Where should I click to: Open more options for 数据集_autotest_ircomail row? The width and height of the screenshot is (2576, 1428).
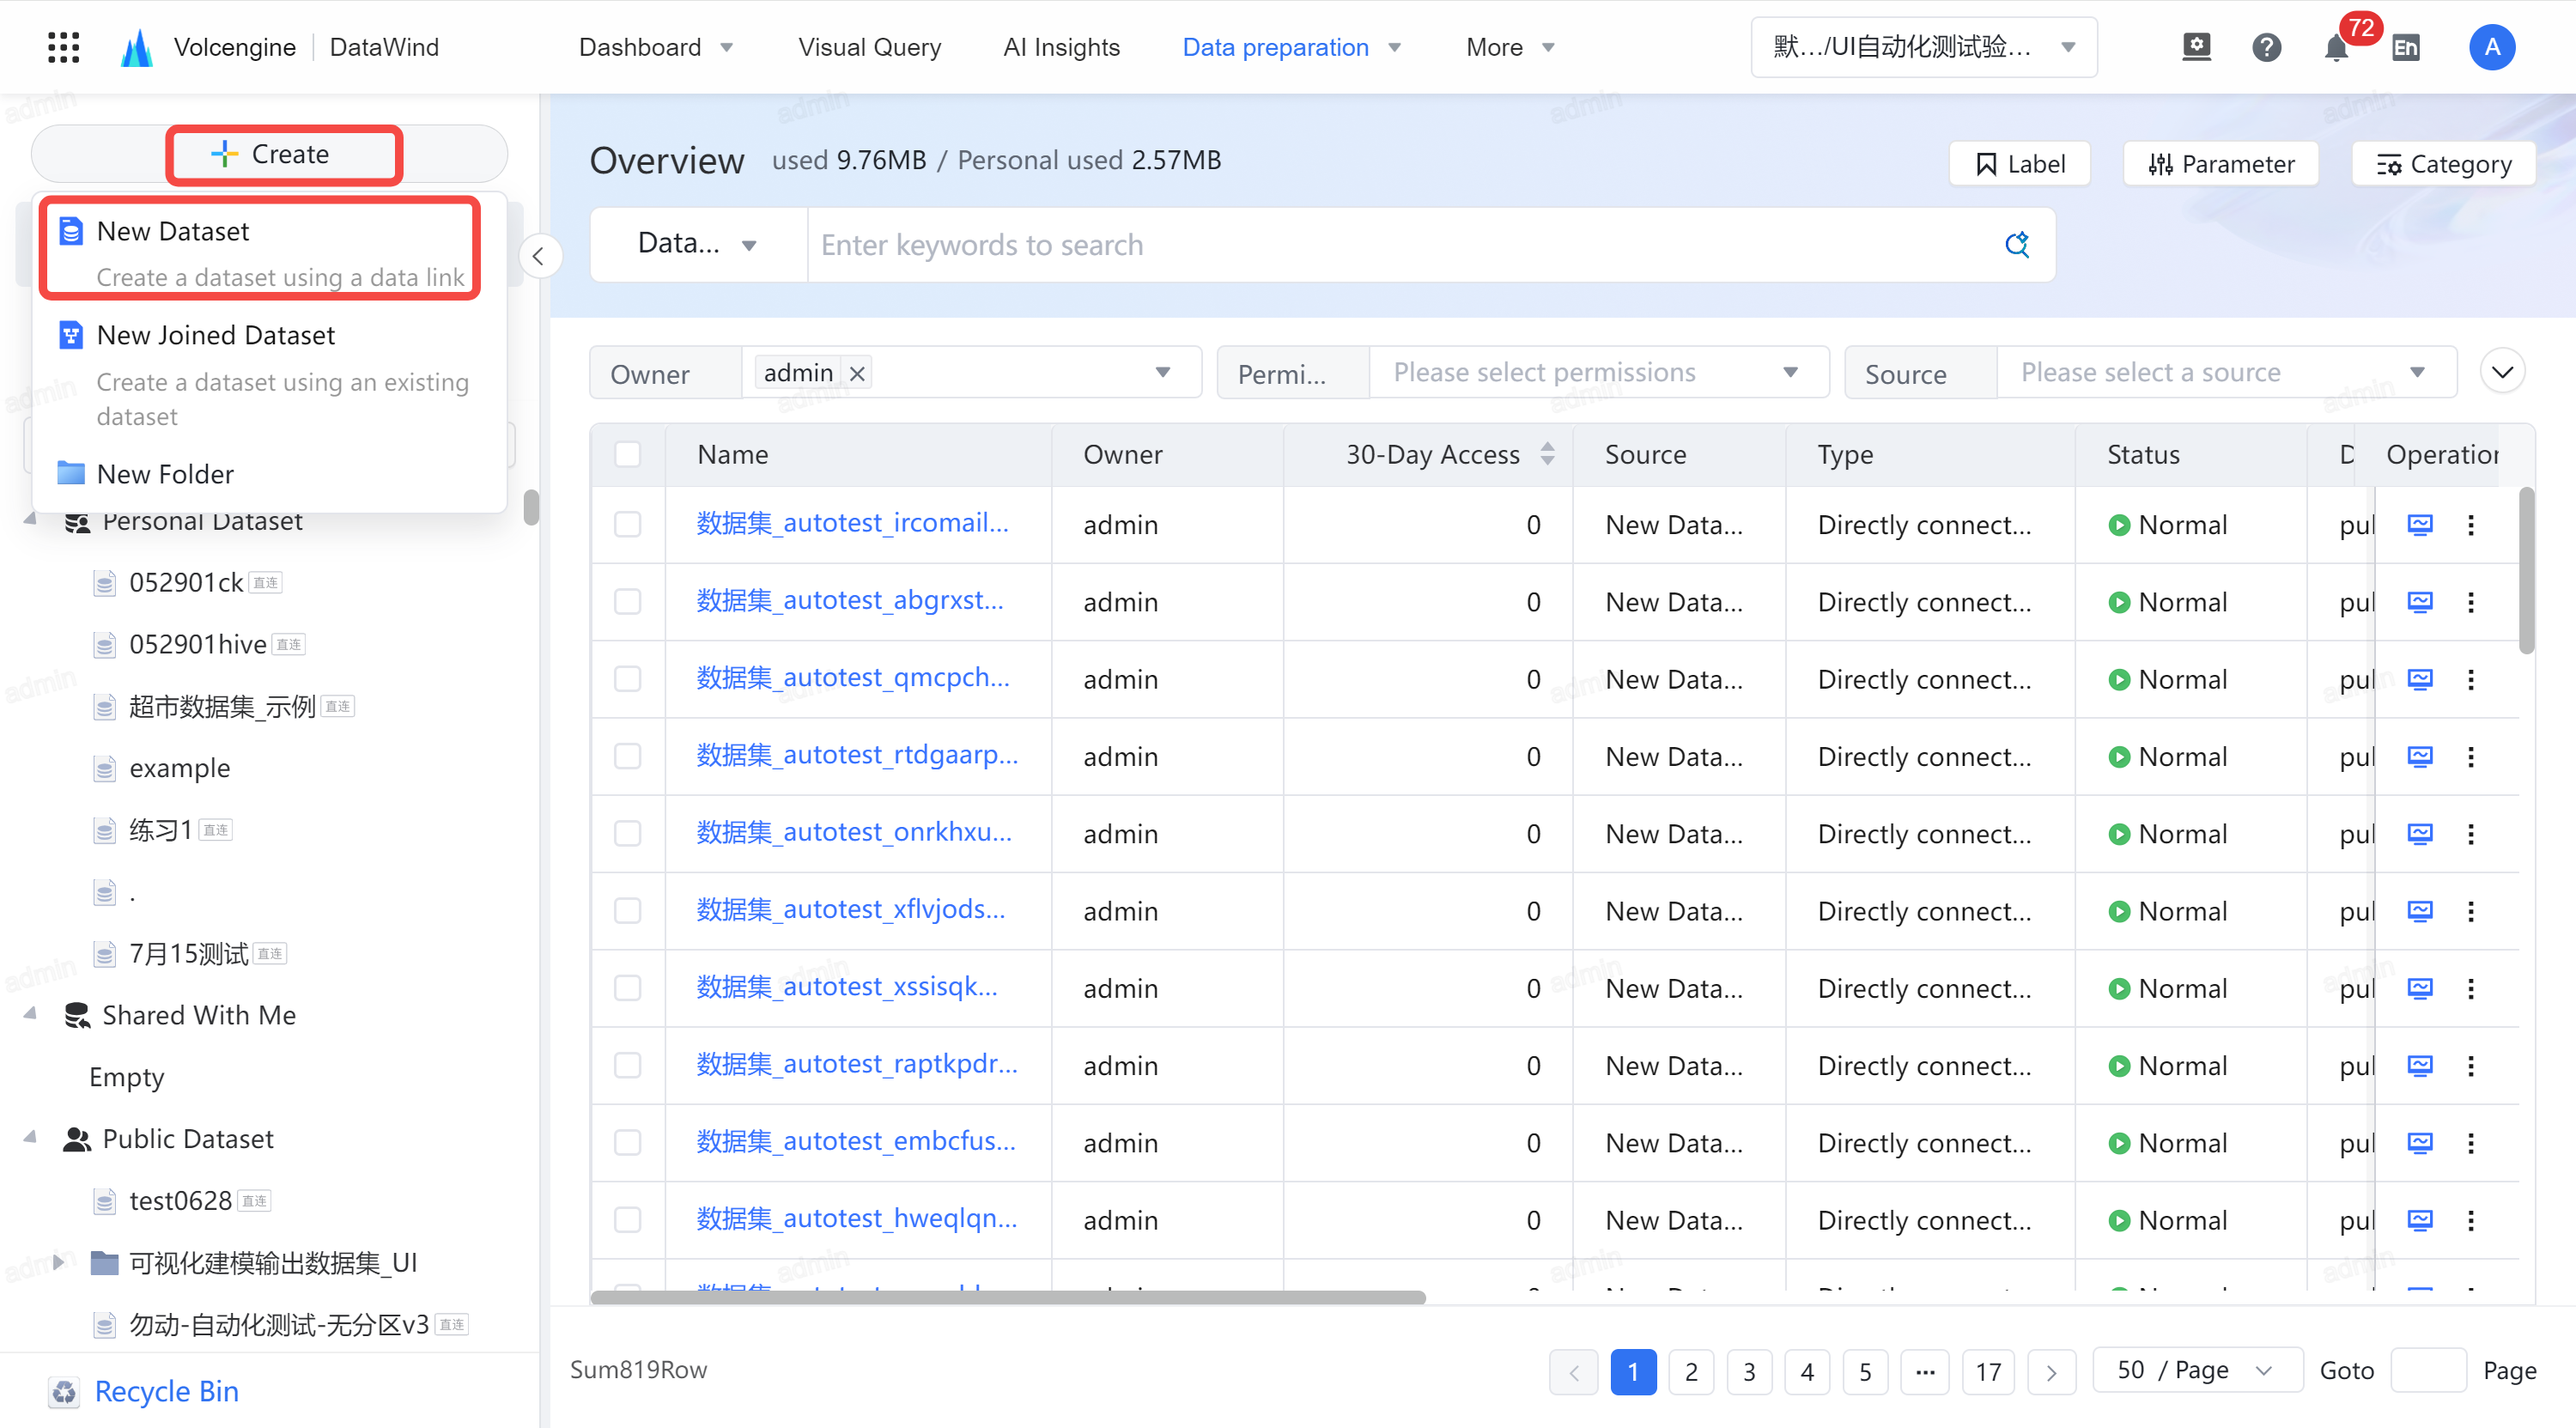click(2471, 525)
